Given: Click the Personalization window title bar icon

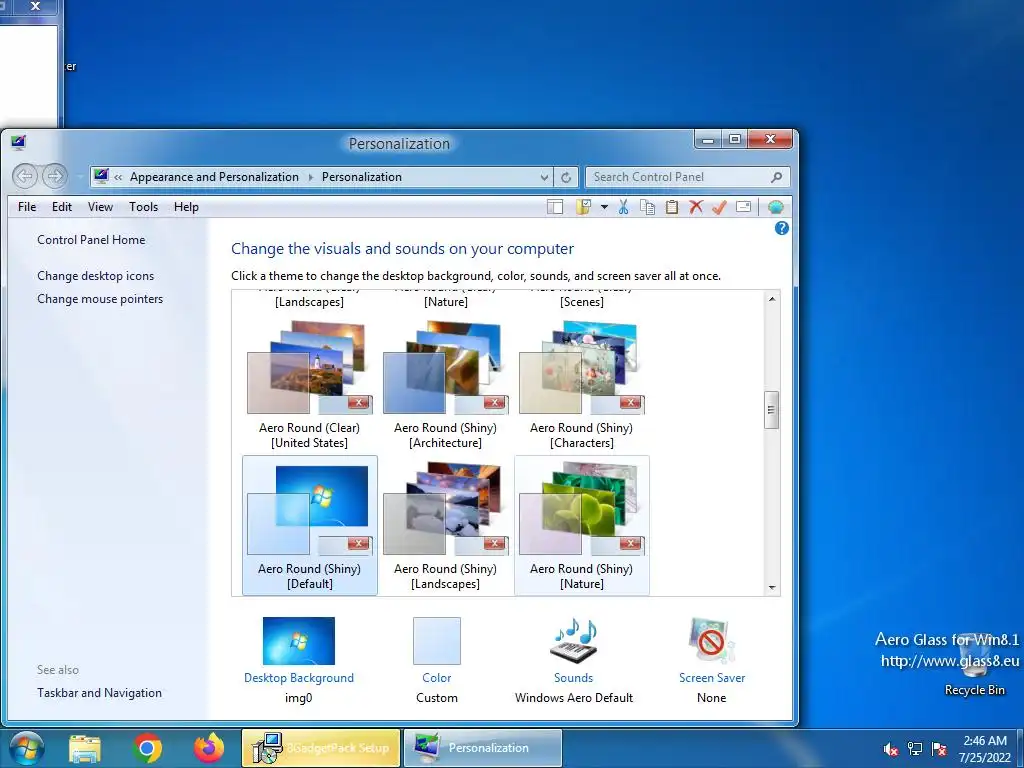Looking at the screenshot, I should [18, 142].
